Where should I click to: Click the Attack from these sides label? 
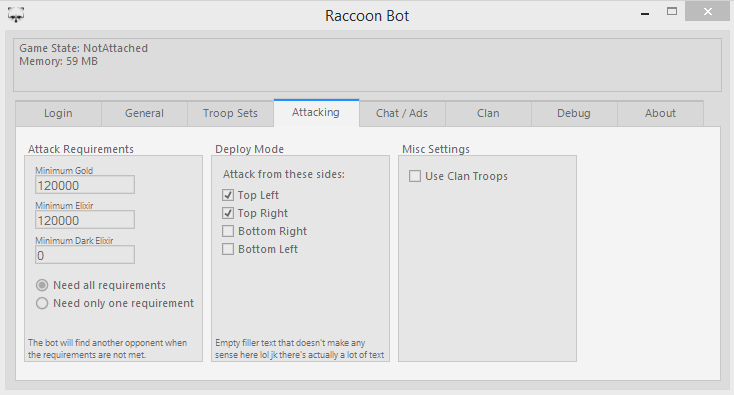click(284, 174)
